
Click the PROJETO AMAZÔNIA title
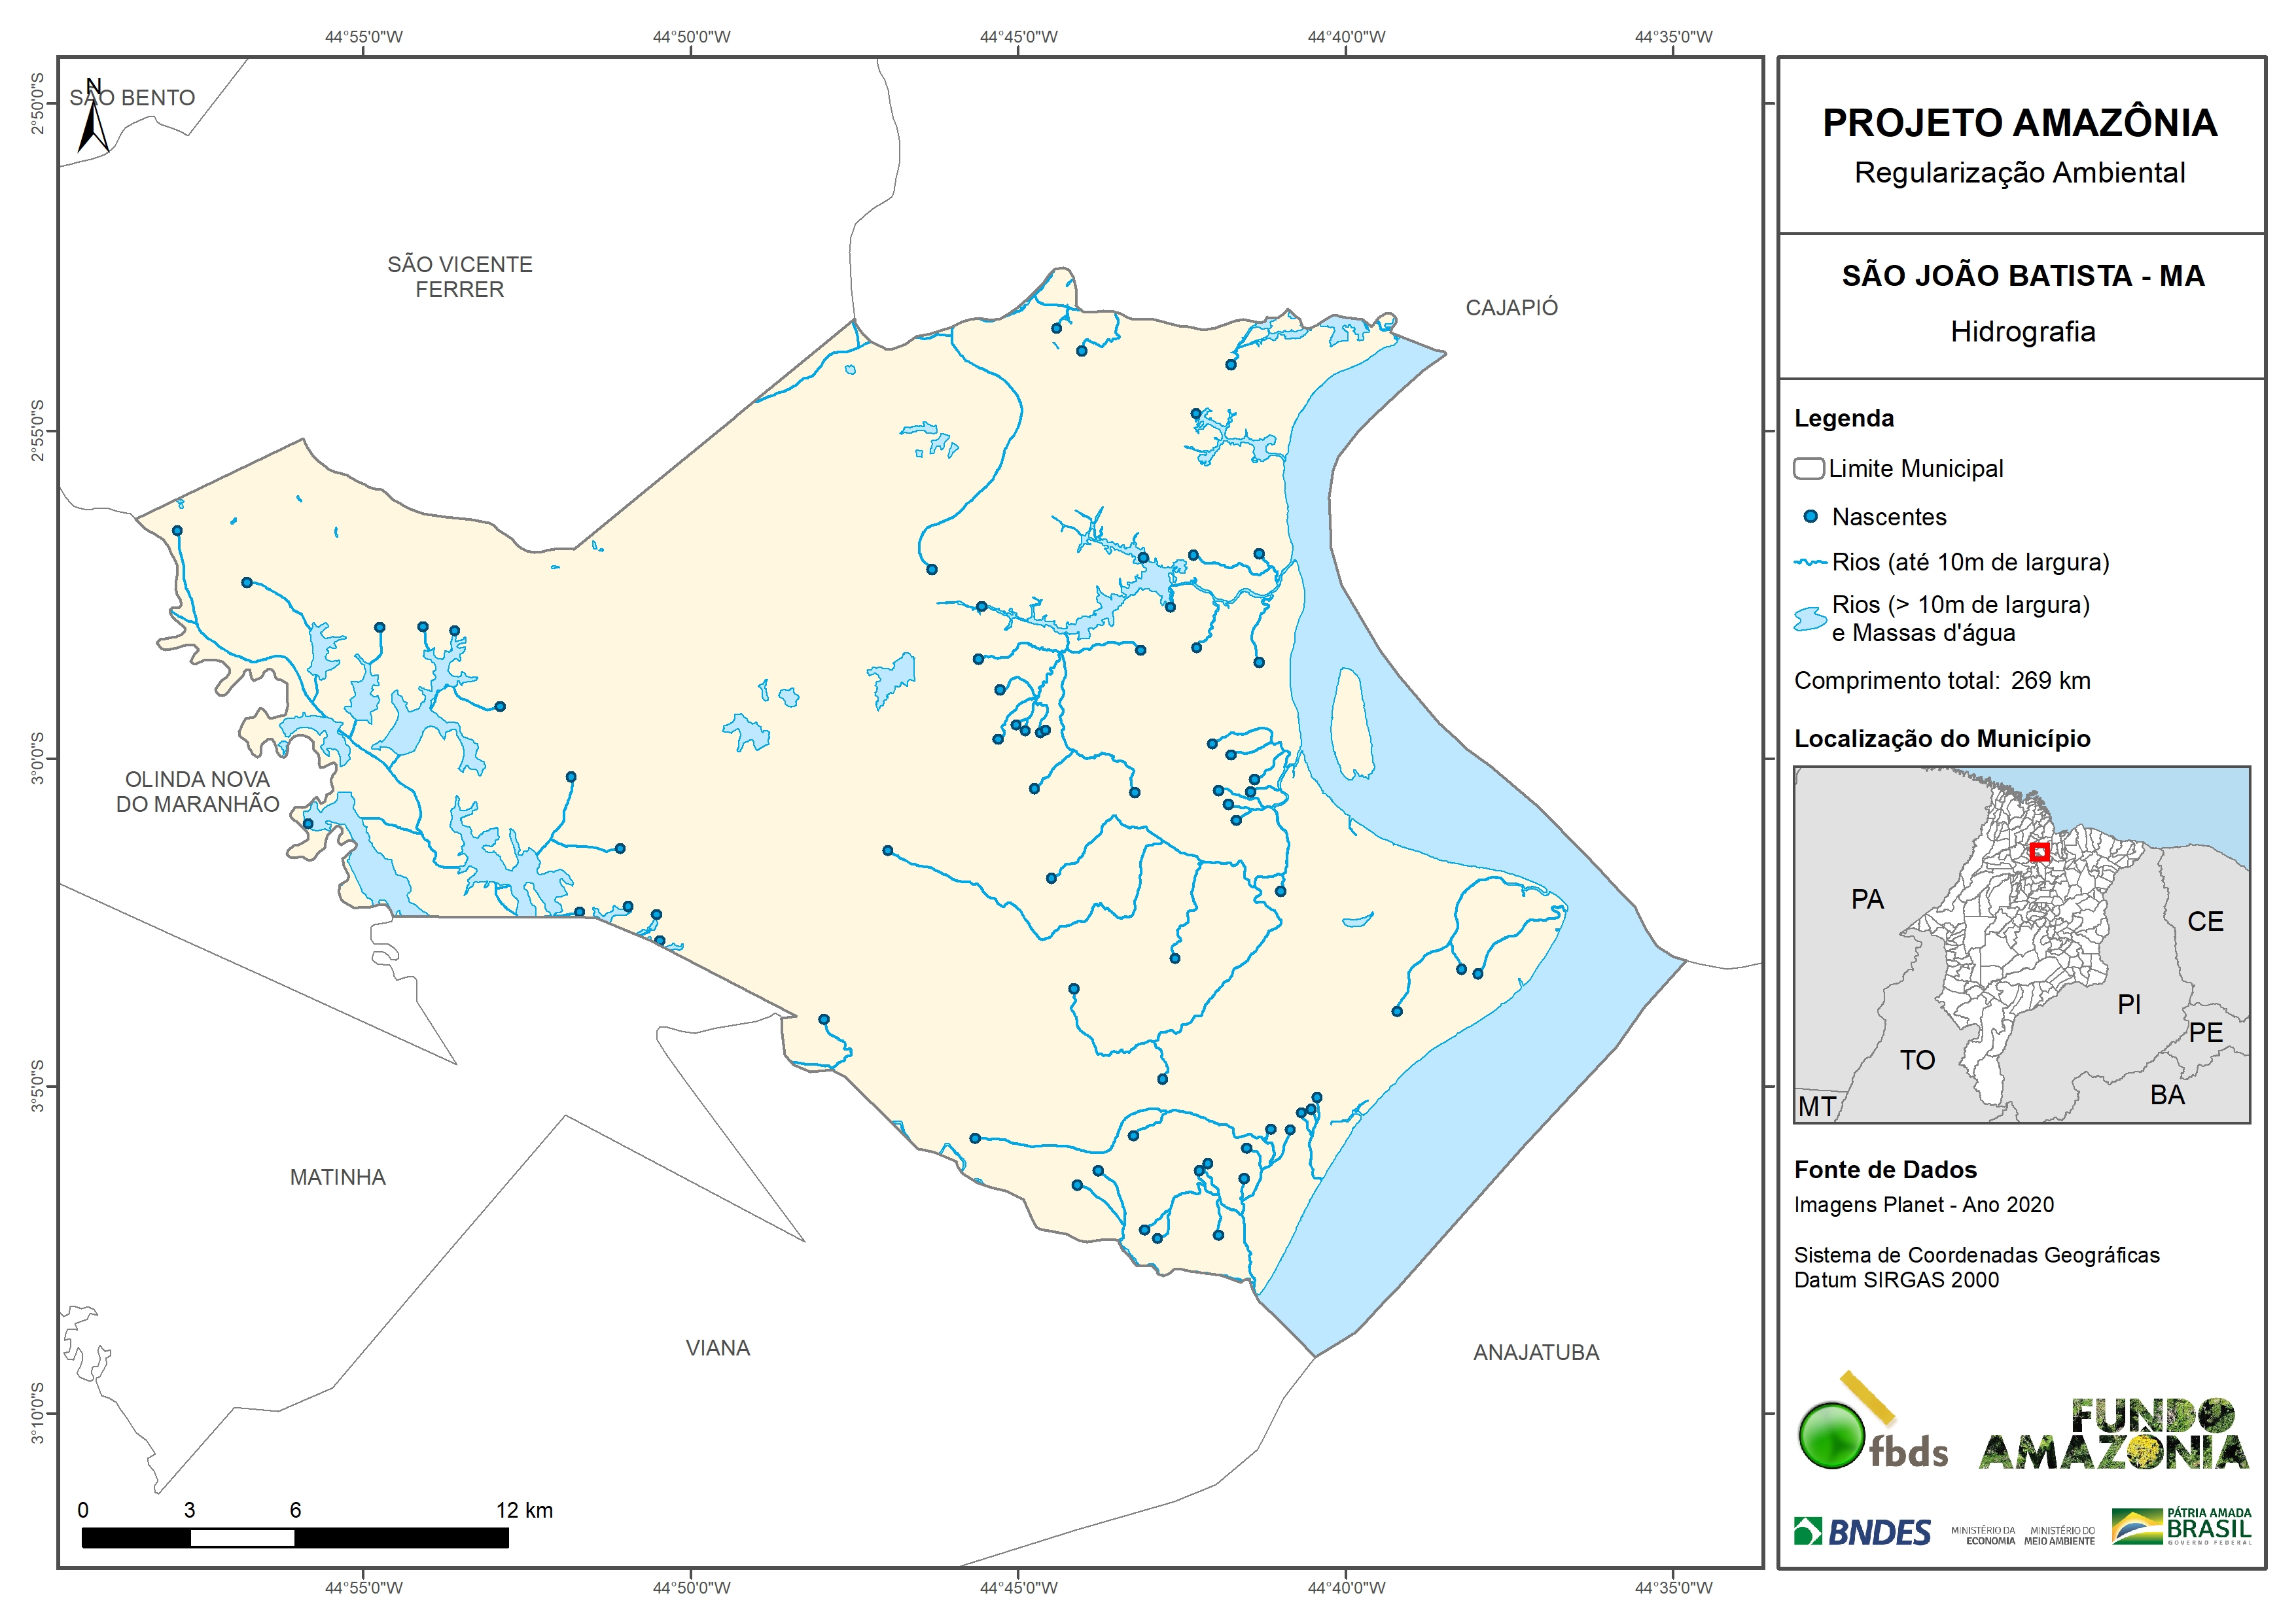pos(2020,123)
